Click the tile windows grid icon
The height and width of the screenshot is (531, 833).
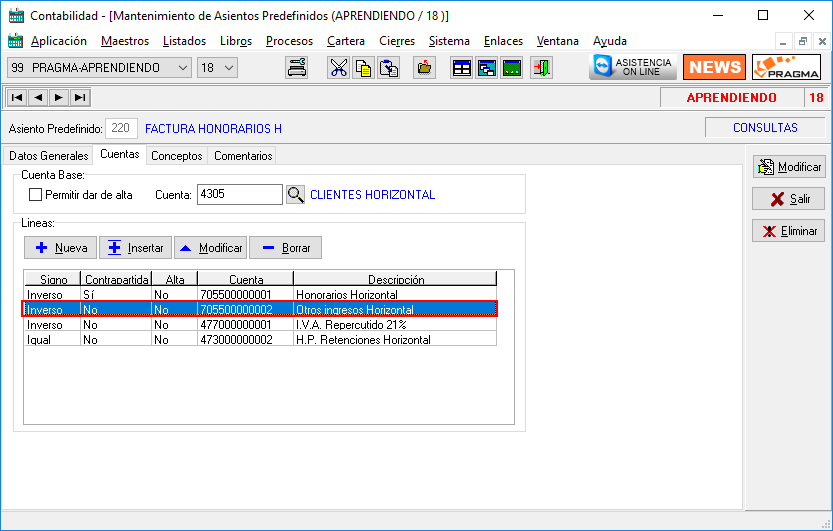click(462, 68)
